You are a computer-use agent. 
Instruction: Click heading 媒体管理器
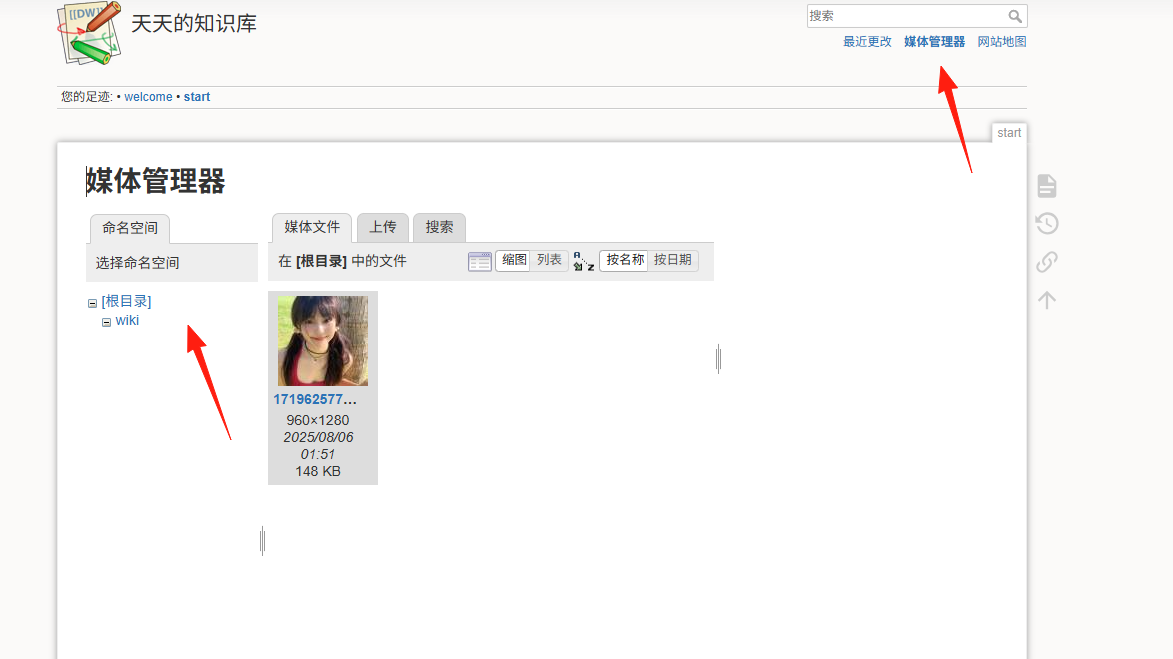156,182
